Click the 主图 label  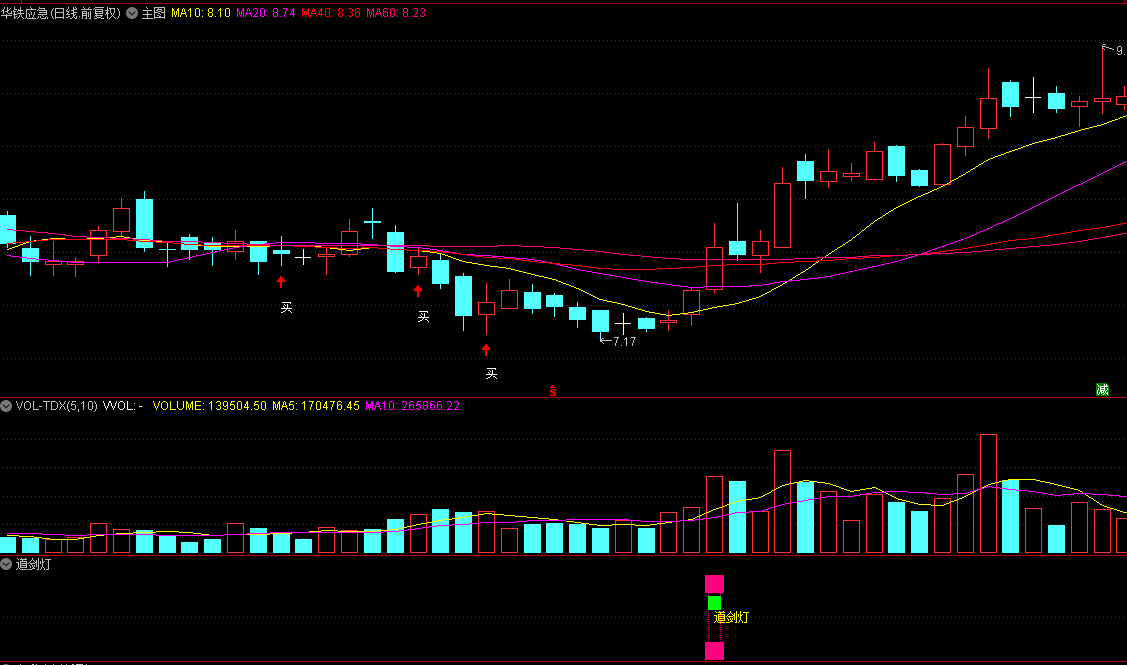(153, 13)
